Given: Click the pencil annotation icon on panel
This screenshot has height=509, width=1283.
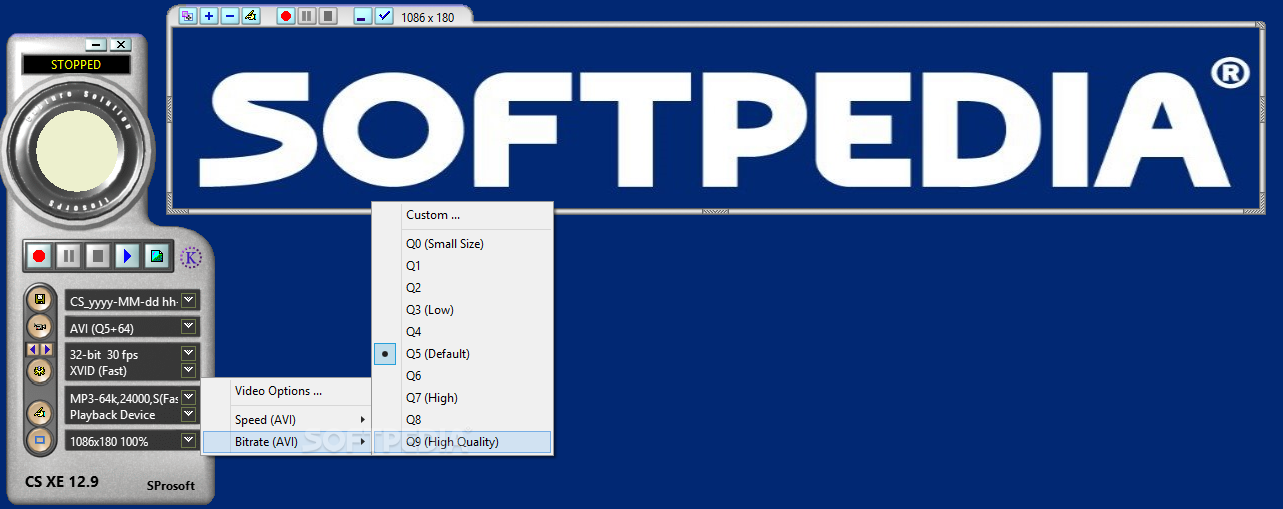Looking at the screenshot, I should click(40, 412).
